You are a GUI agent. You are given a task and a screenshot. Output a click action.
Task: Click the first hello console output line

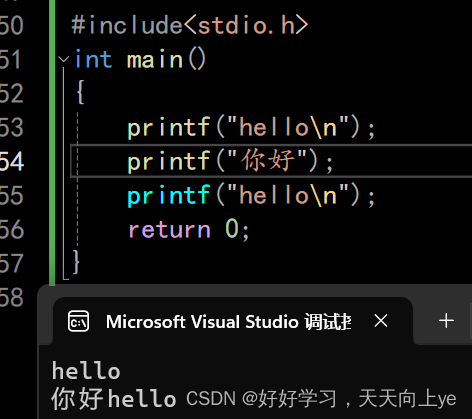click(86, 371)
